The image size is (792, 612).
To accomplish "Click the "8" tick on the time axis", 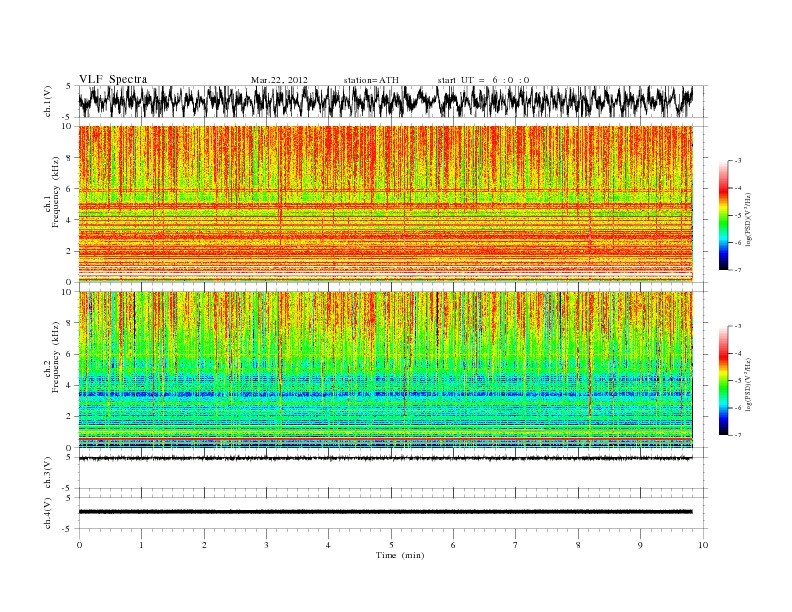I will (578, 545).
